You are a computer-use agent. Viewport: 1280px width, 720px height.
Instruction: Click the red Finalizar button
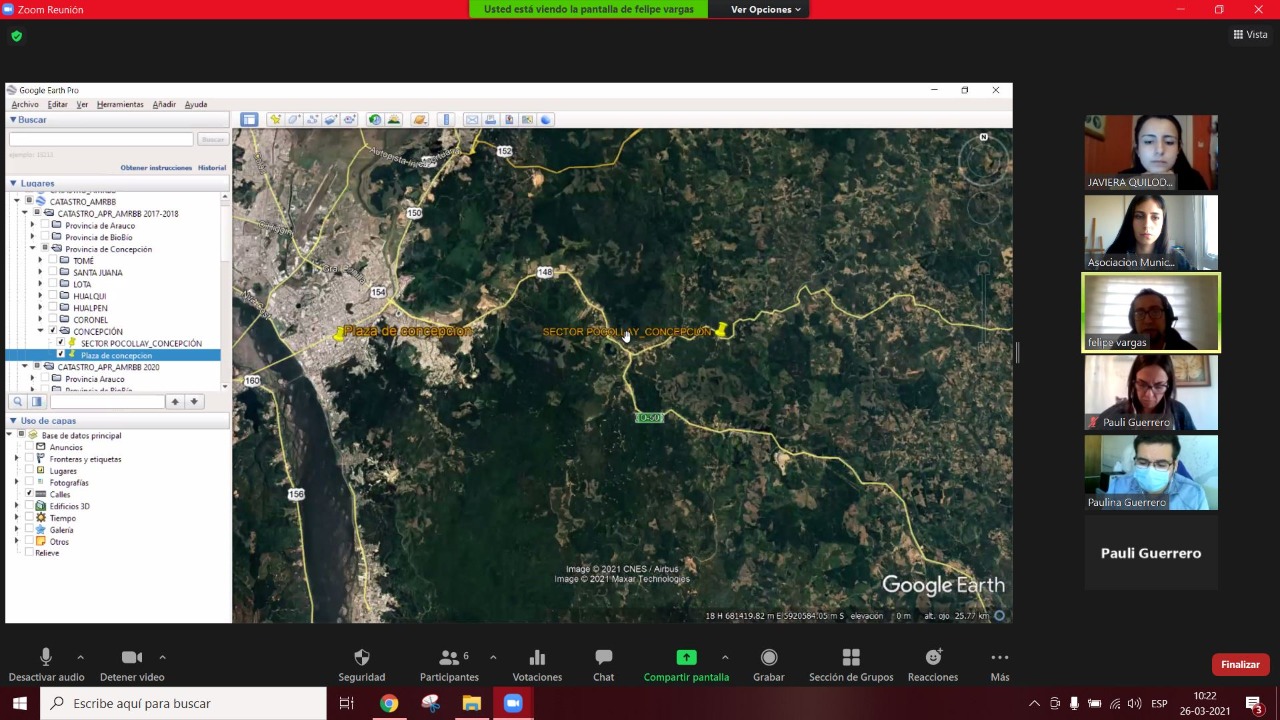[x=1240, y=665]
